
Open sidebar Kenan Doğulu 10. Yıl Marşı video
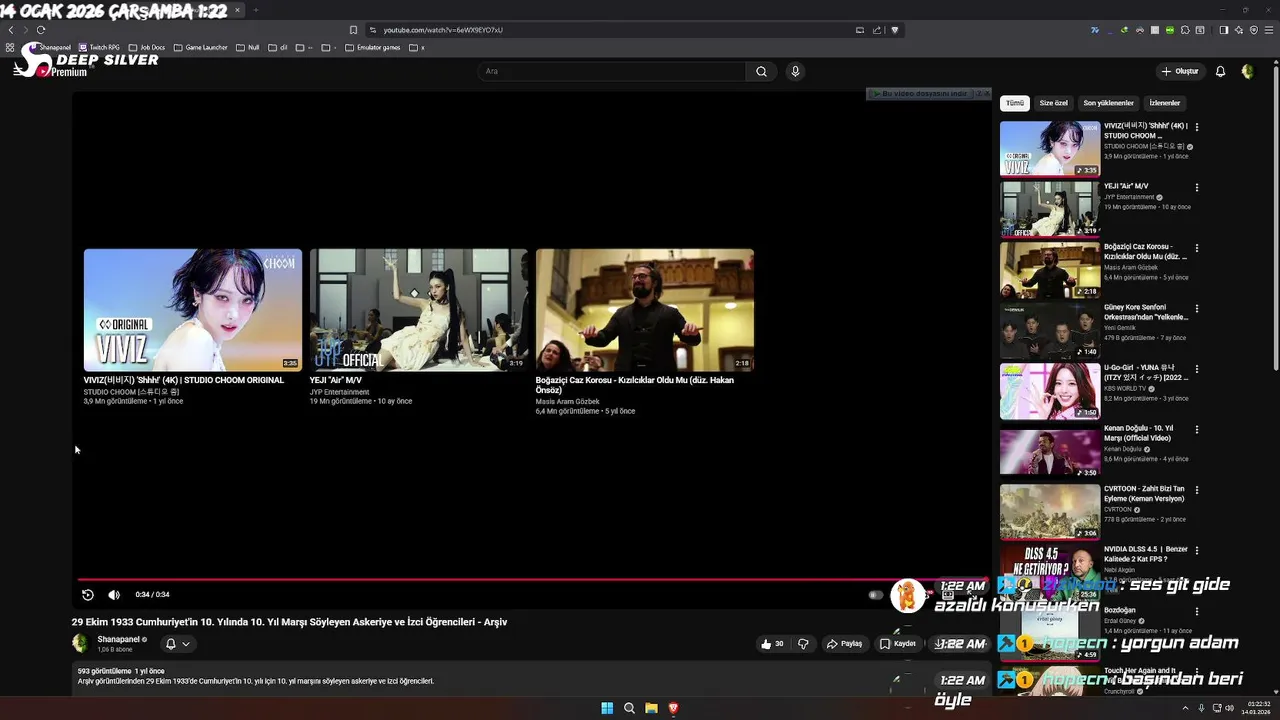(1050, 451)
